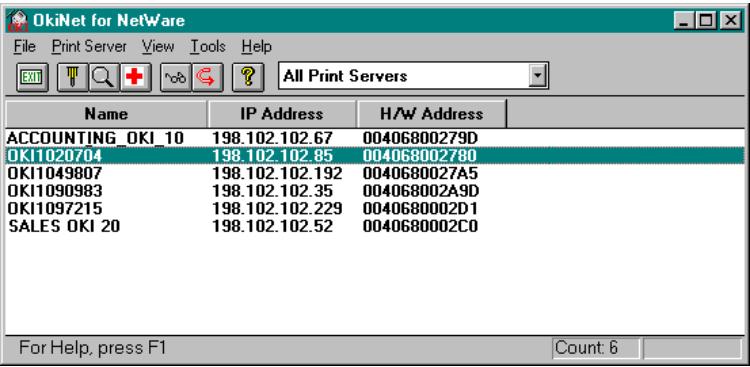Open the Help menu
Viewport: 750px width, 367px height.
point(256,46)
